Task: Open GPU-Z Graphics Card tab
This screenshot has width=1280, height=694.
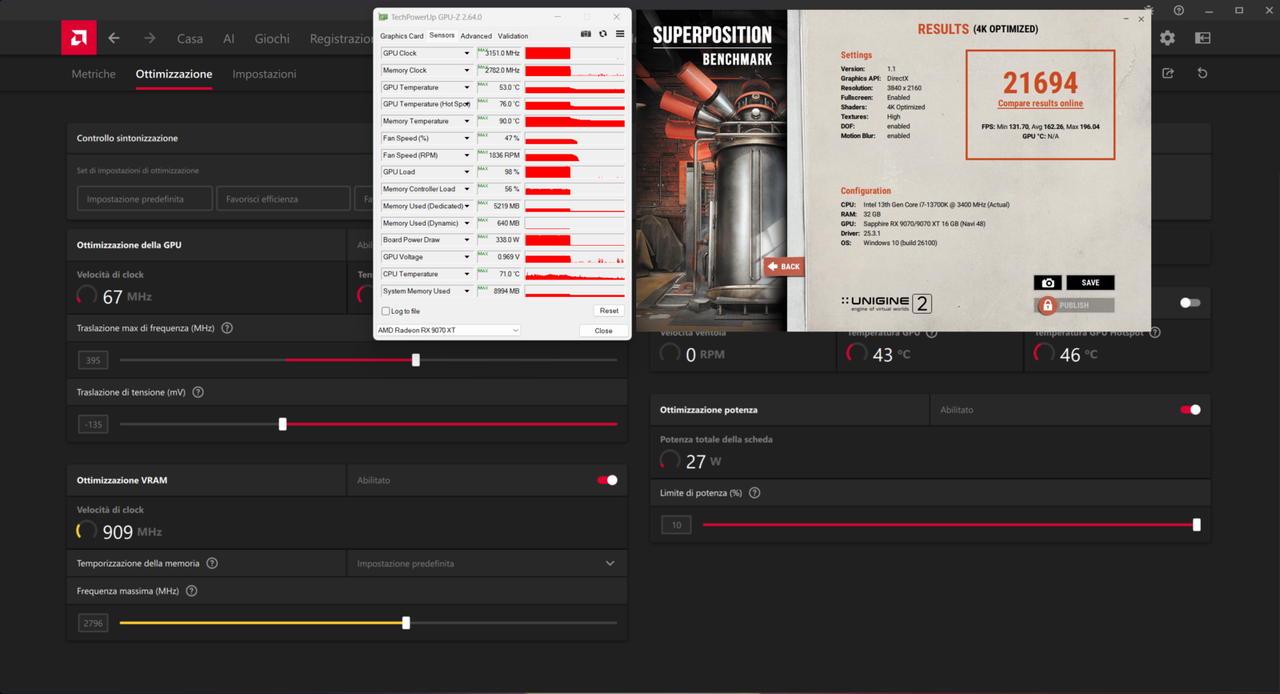Action: pyautogui.click(x=401, y=36)
